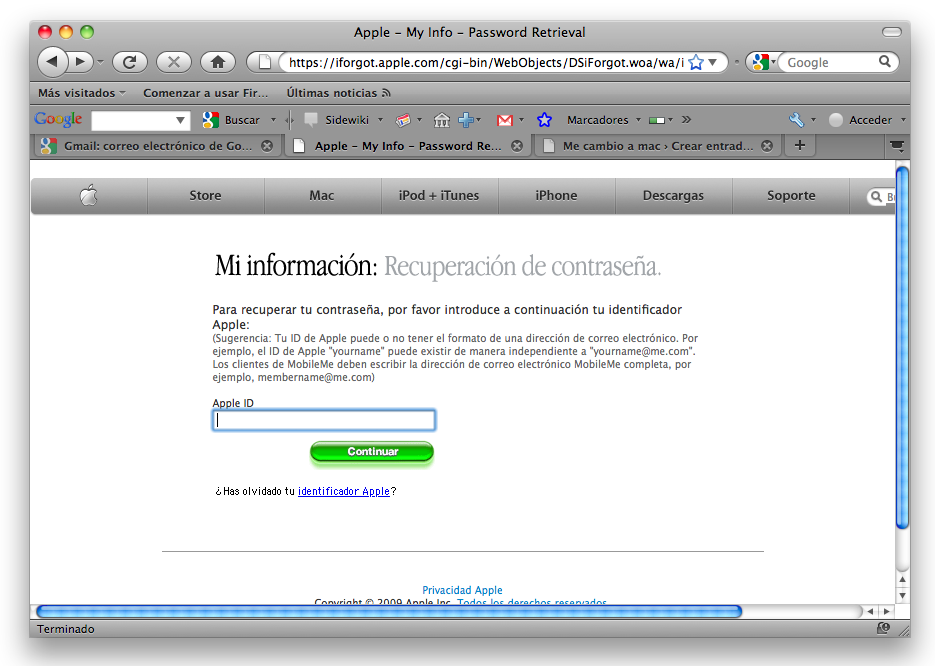Image resolution: width=935 pixels, height=666 pixels.
Task: Click the RSS feed icon next to Últimas noticias
Action: (x=386, y=93)
